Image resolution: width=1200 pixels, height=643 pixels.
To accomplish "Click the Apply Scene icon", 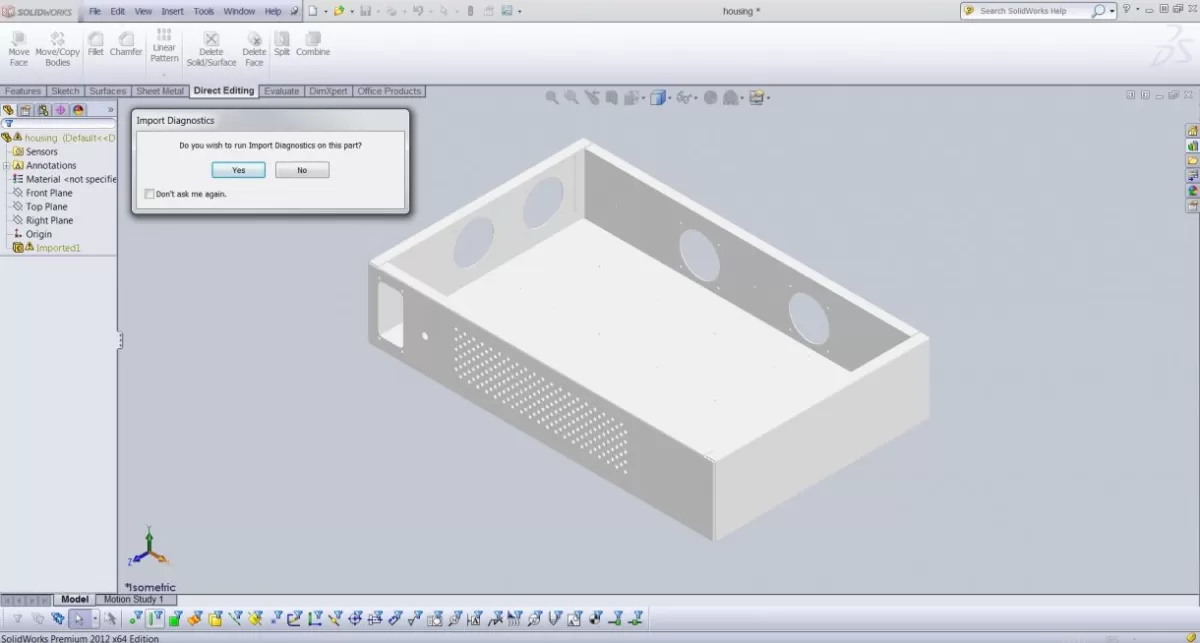I will point(731,97).
